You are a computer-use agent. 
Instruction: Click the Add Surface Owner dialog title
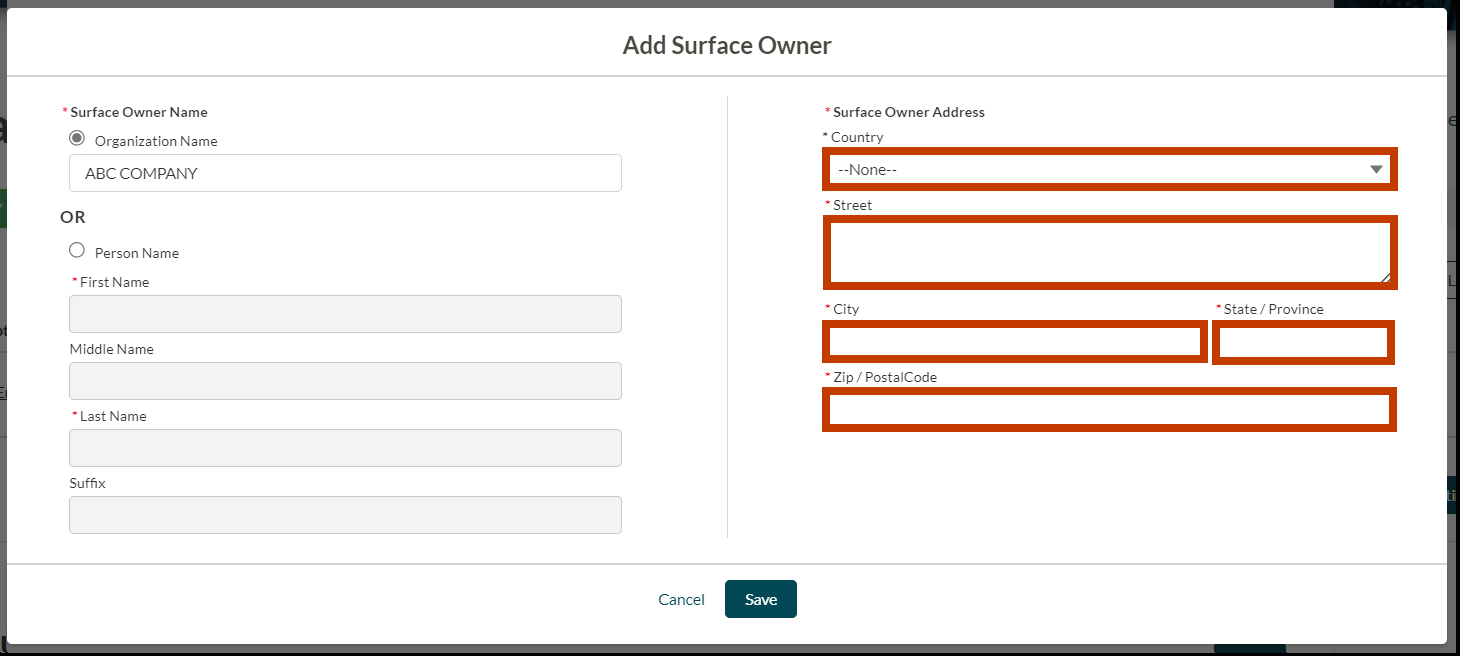[727, 45]
